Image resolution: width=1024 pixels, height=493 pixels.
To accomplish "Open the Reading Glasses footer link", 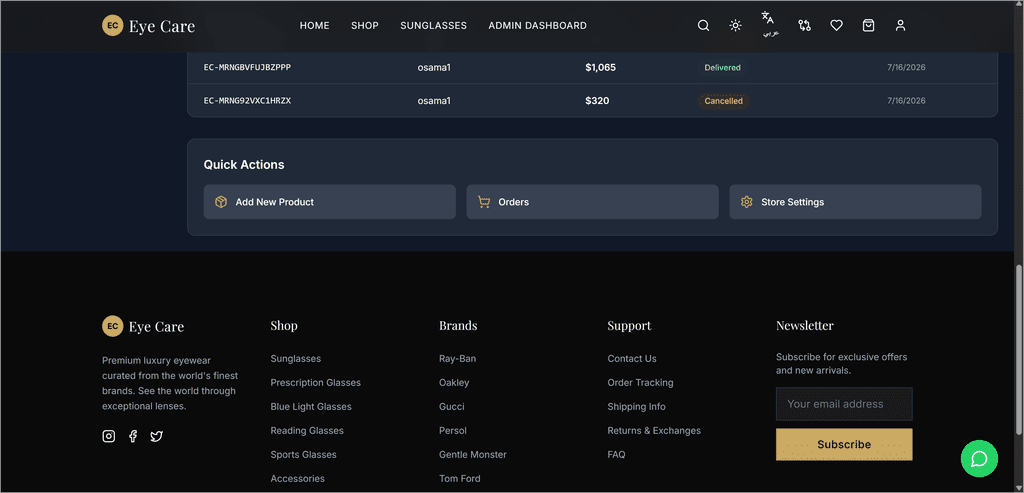I will tap(307, 431).
